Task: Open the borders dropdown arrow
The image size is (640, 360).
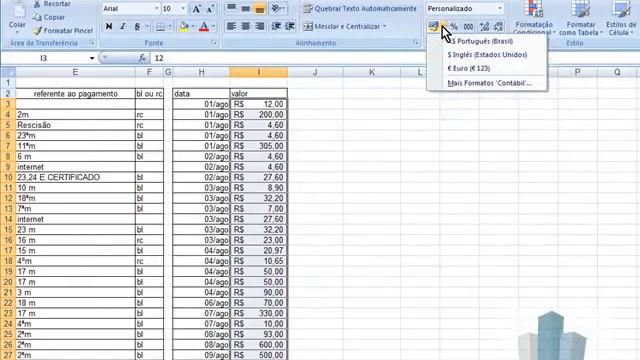Action: click(170, 27)
